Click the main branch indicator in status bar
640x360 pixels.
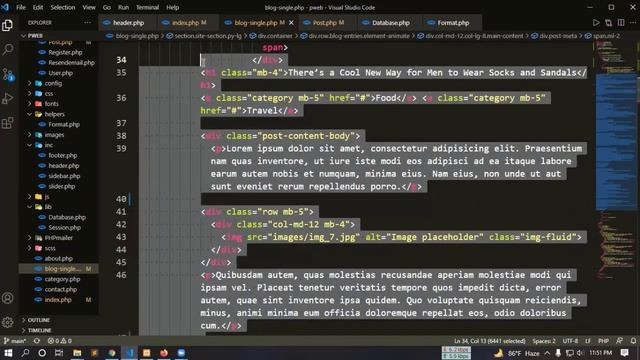tap(15, 341)
